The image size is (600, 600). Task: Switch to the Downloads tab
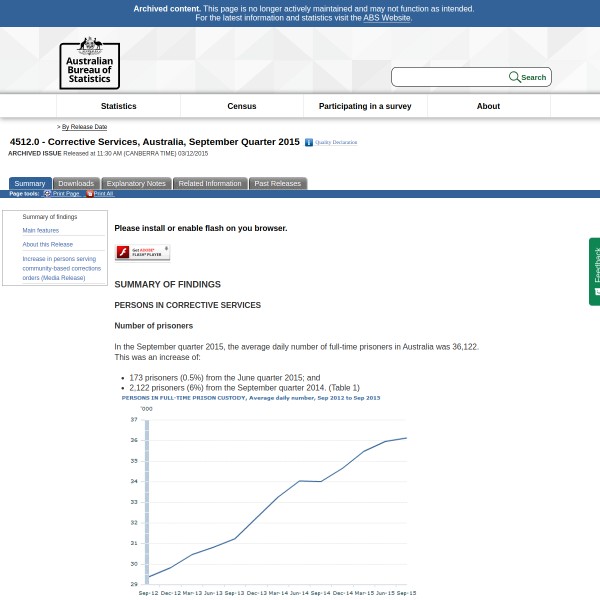[x=76, y=183]
